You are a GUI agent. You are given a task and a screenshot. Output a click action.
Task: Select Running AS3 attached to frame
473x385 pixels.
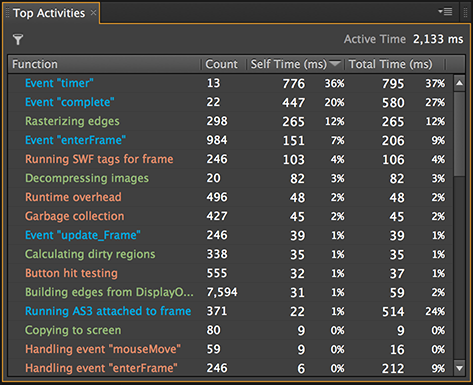click(108, 311)
